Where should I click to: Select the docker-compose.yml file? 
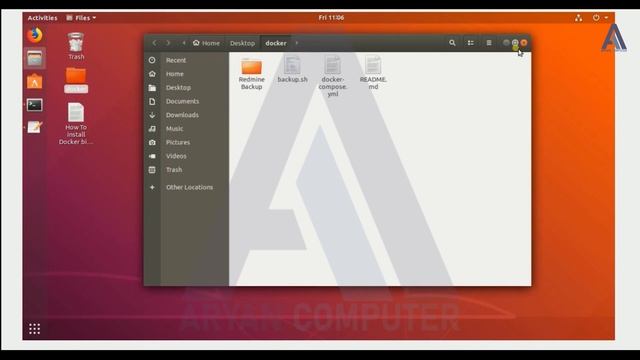click(333, 76)
